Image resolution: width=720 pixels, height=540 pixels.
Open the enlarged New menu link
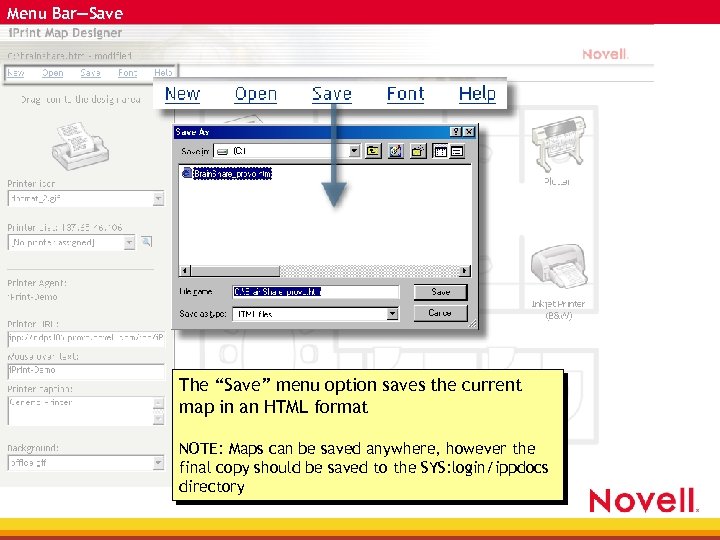click(x=182, y=94)
